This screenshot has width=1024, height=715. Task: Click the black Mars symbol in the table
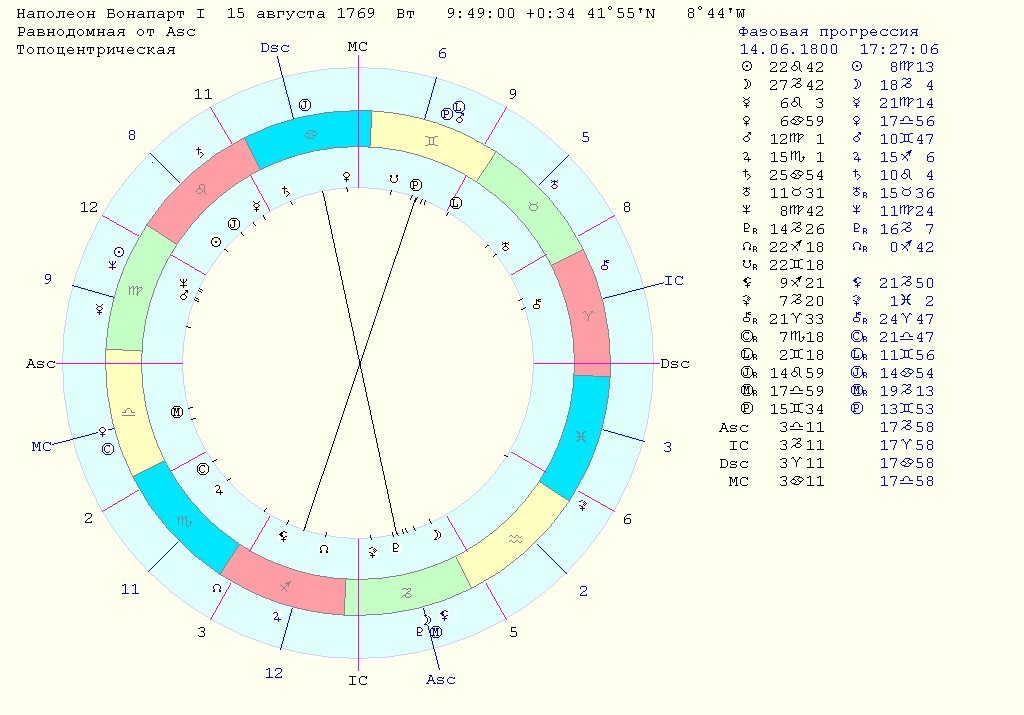coord(747,138)
